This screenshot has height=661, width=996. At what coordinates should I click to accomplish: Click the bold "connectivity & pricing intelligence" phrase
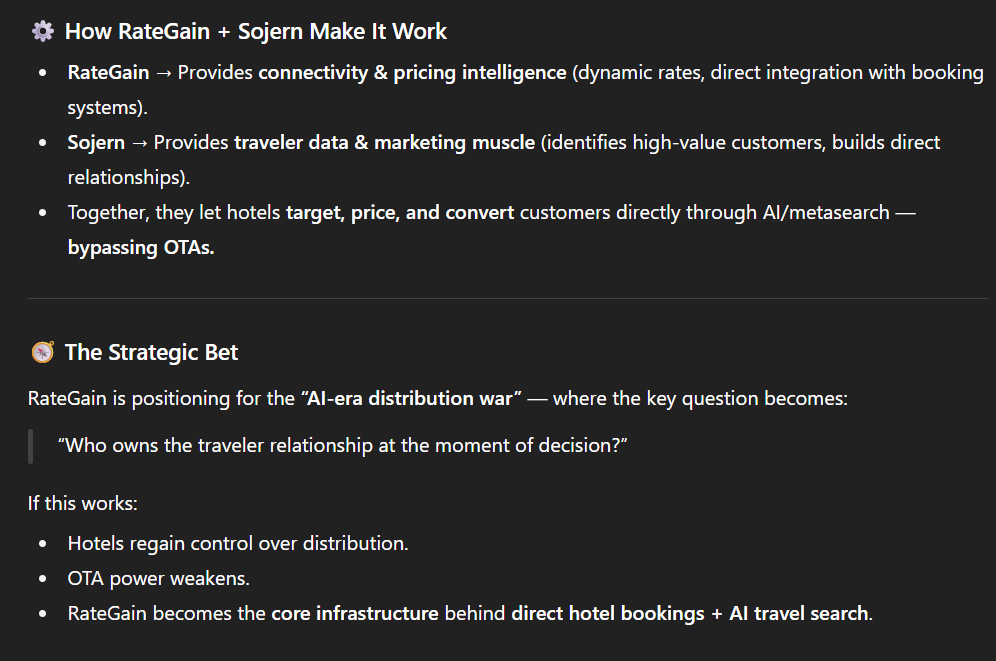tap(412, 73)
